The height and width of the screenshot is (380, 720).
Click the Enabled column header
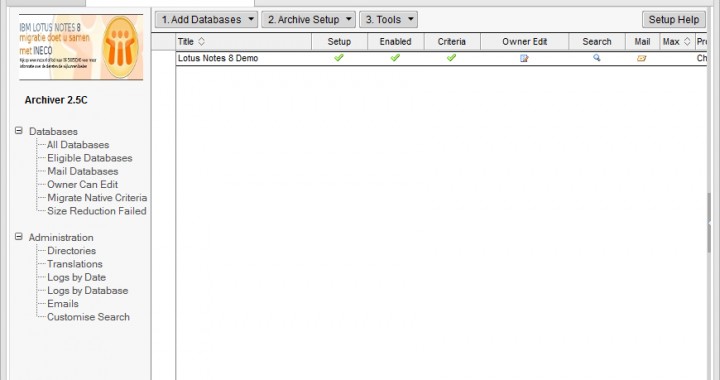[395, 42]
